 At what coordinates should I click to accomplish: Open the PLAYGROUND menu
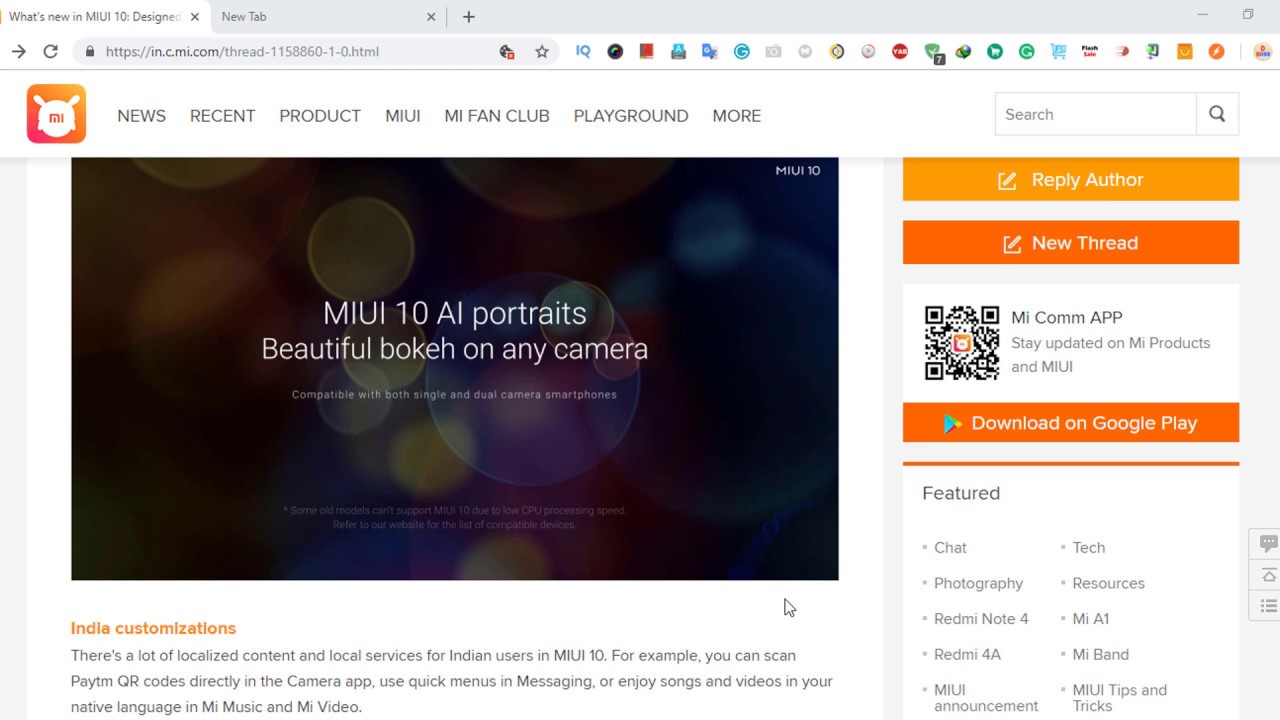click(631, 116)
